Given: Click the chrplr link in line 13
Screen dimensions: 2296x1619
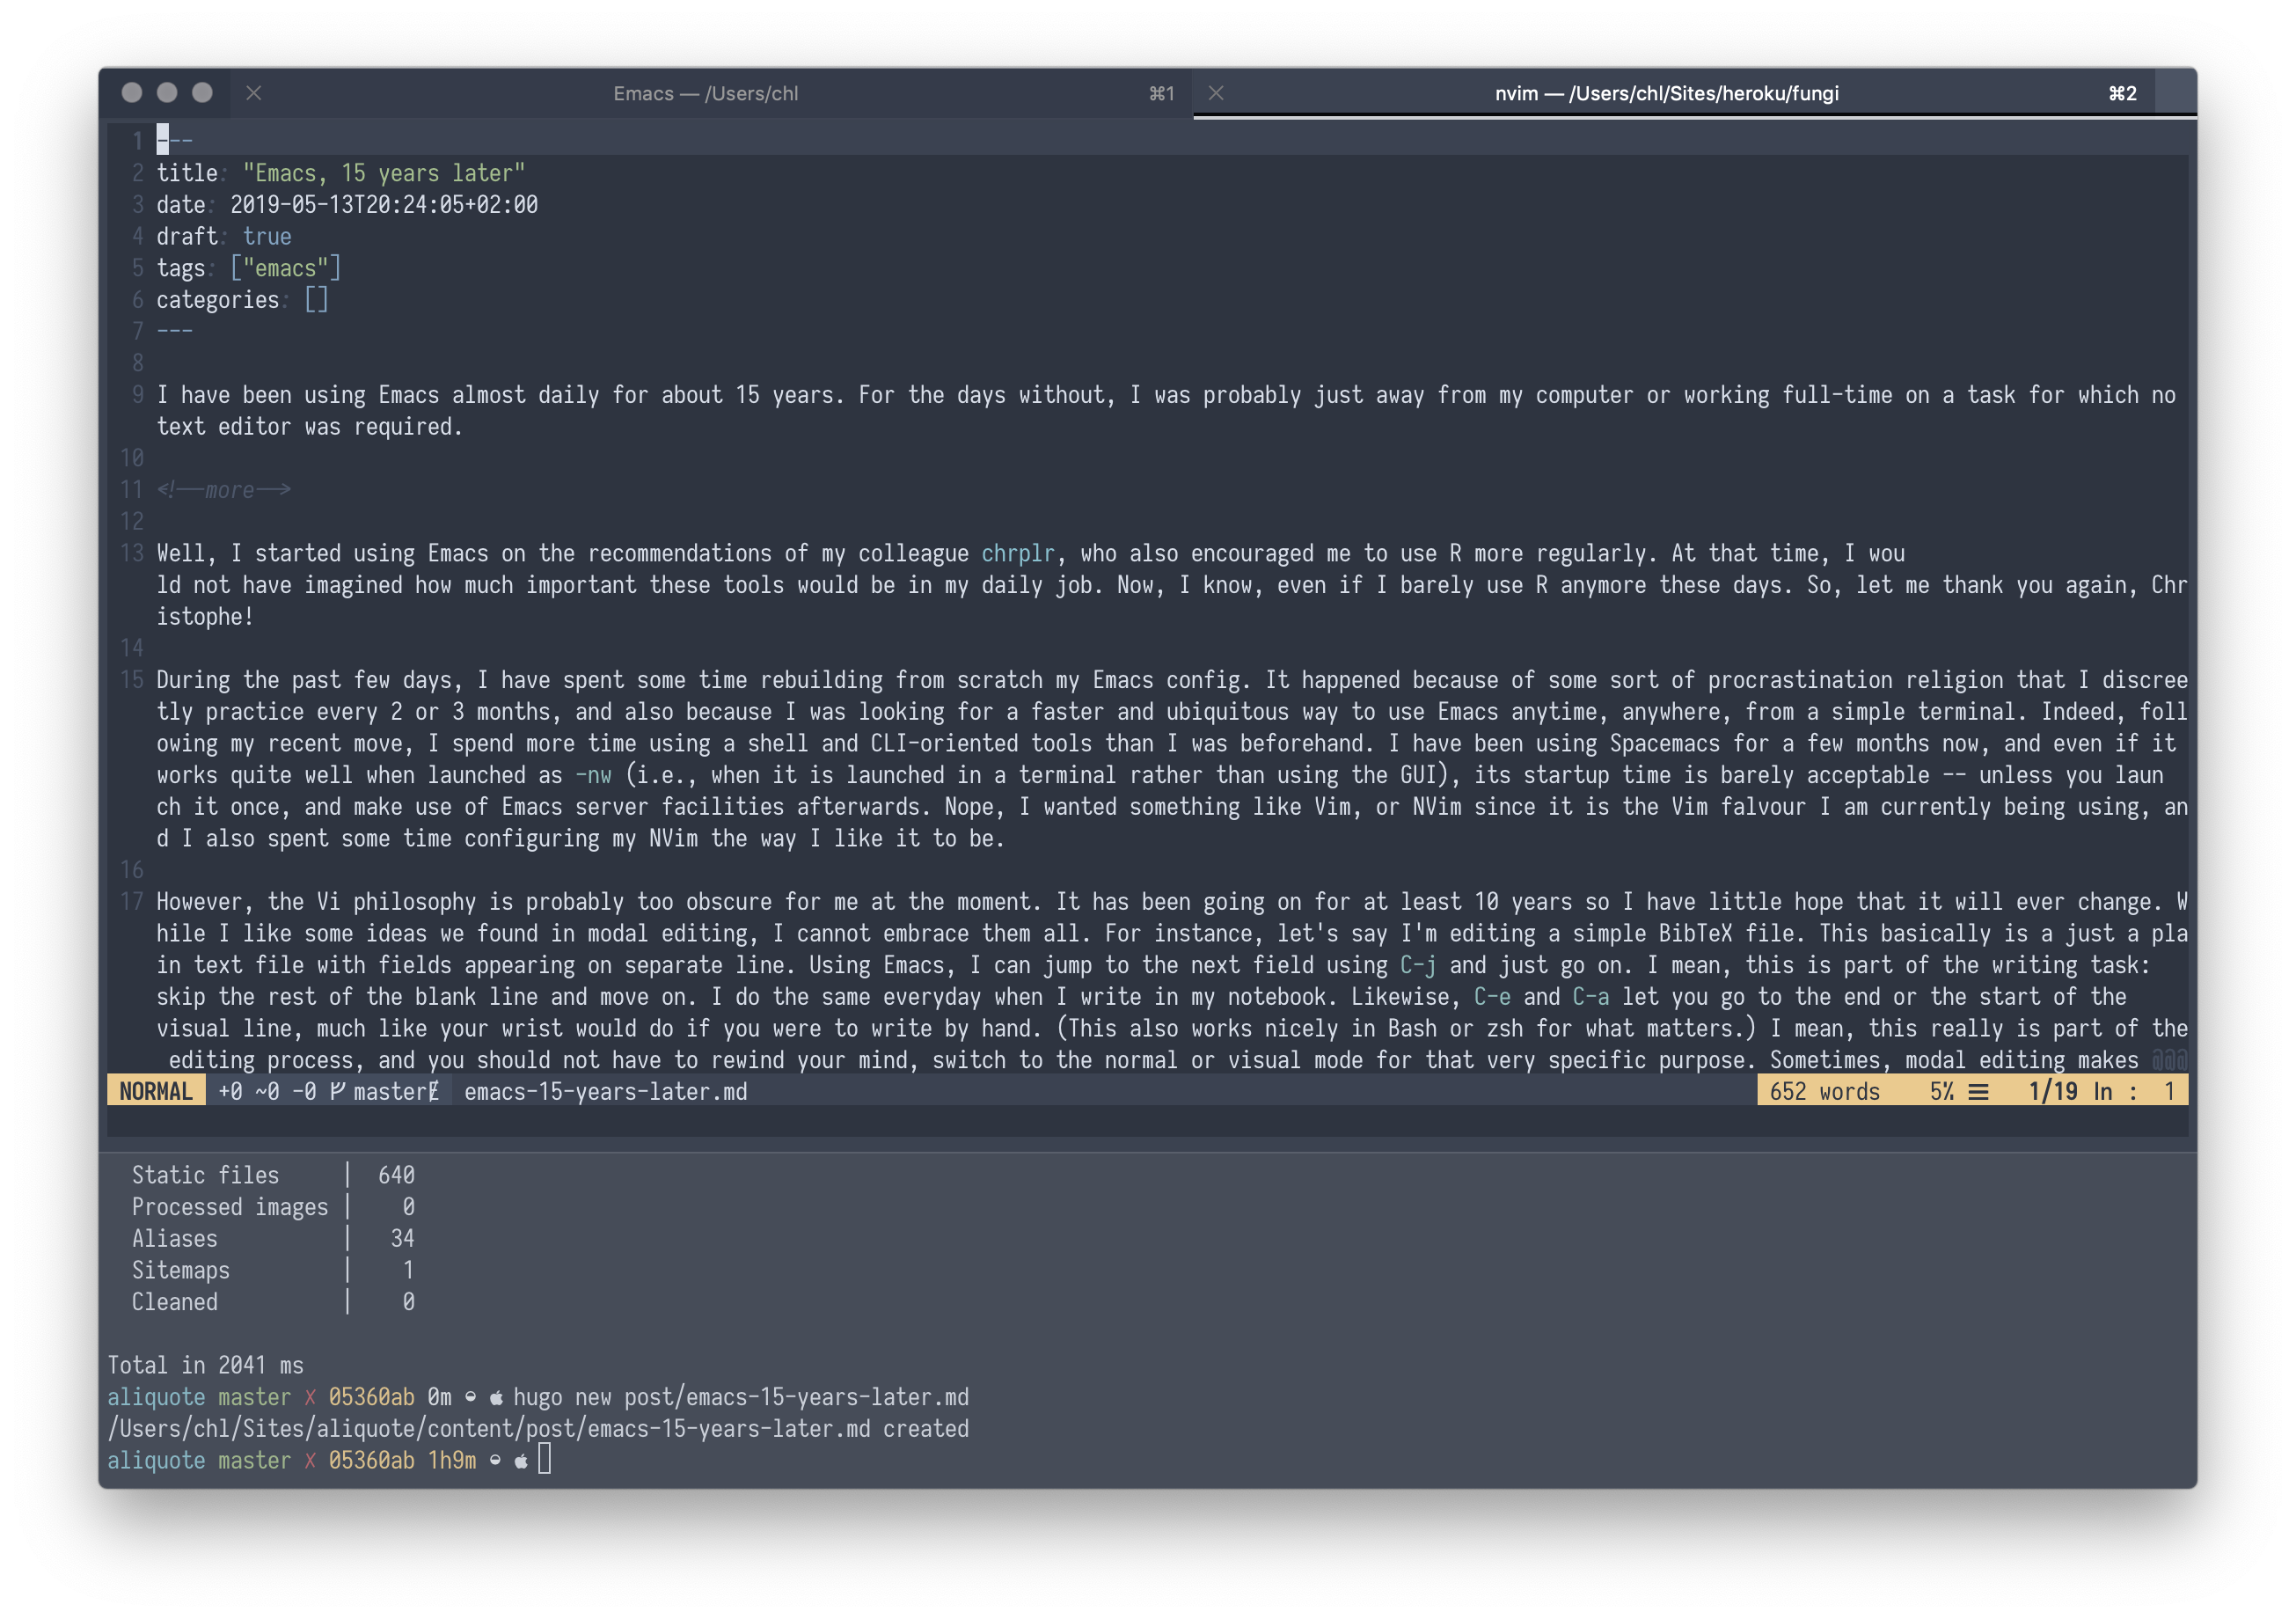Looking at the screenshot, I should [x=1017, y=553].
